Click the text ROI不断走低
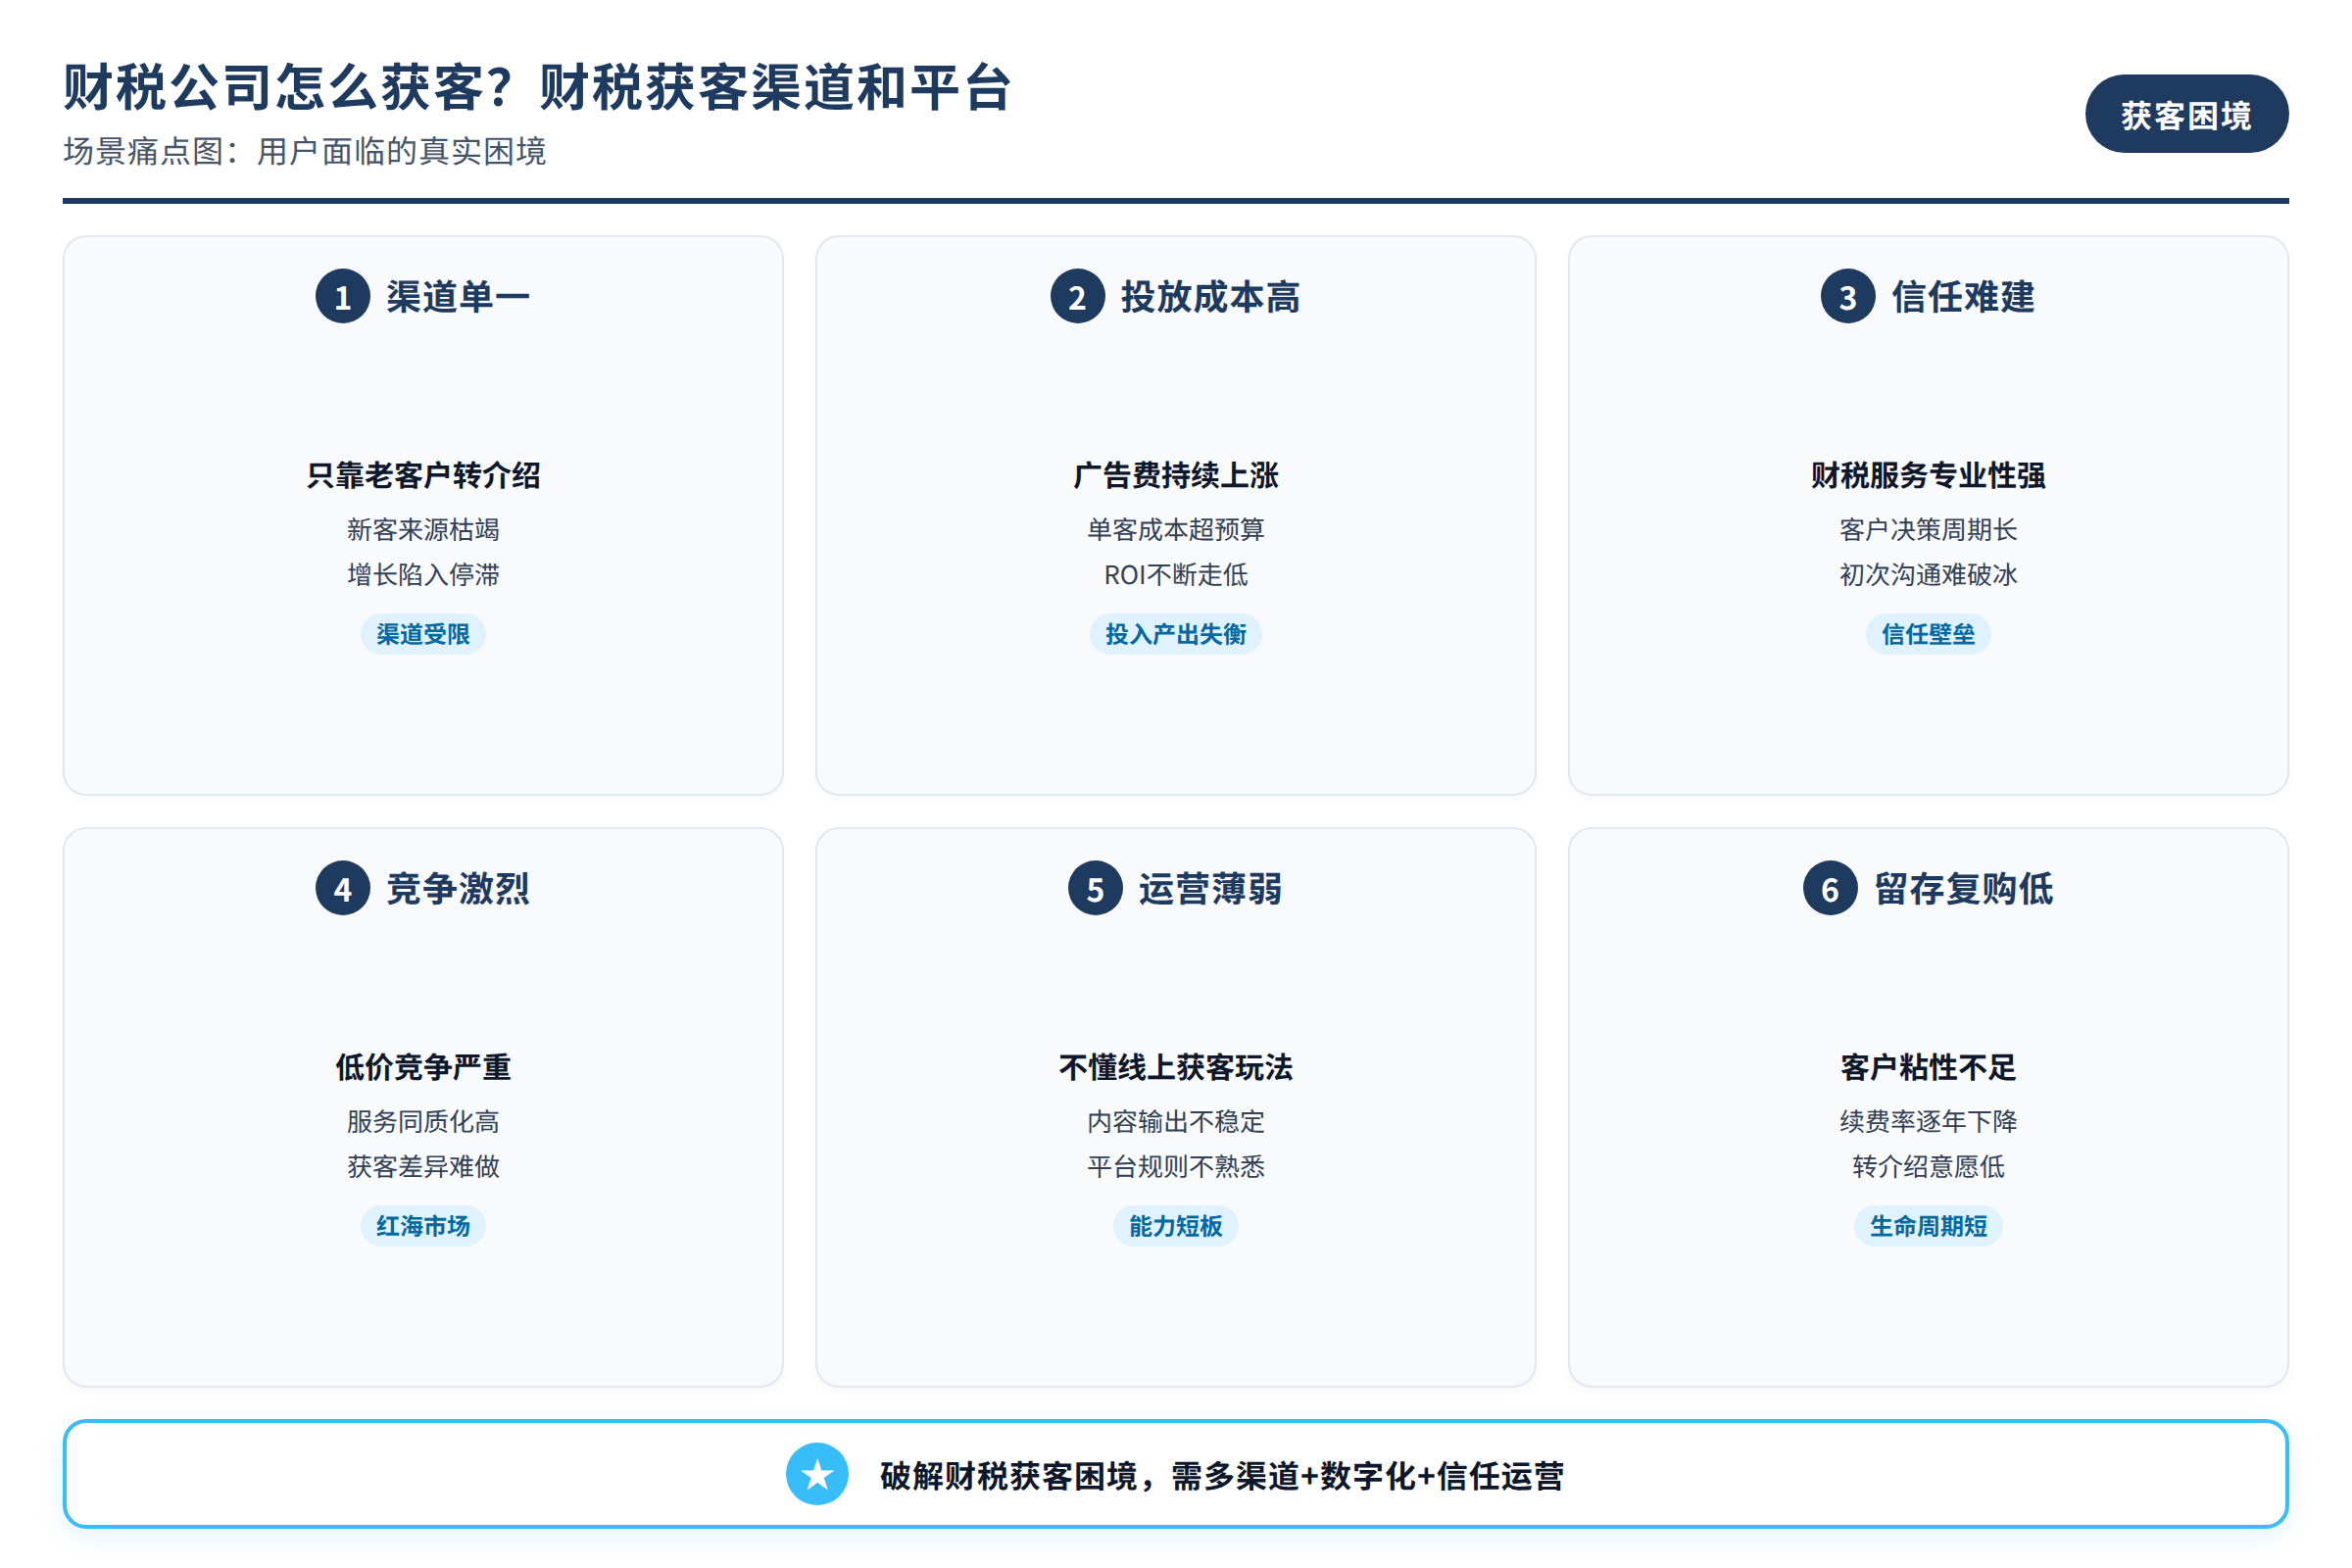The image size is (2352, 1568). coord(1175,574)
